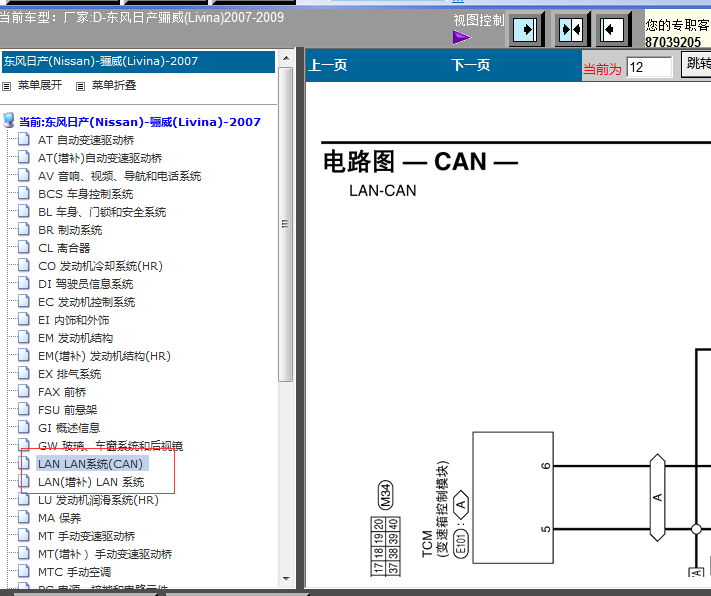Expand all menus via 菜单展开 label
This screenshot has width=711, height=596.
[x=40, y=85]
